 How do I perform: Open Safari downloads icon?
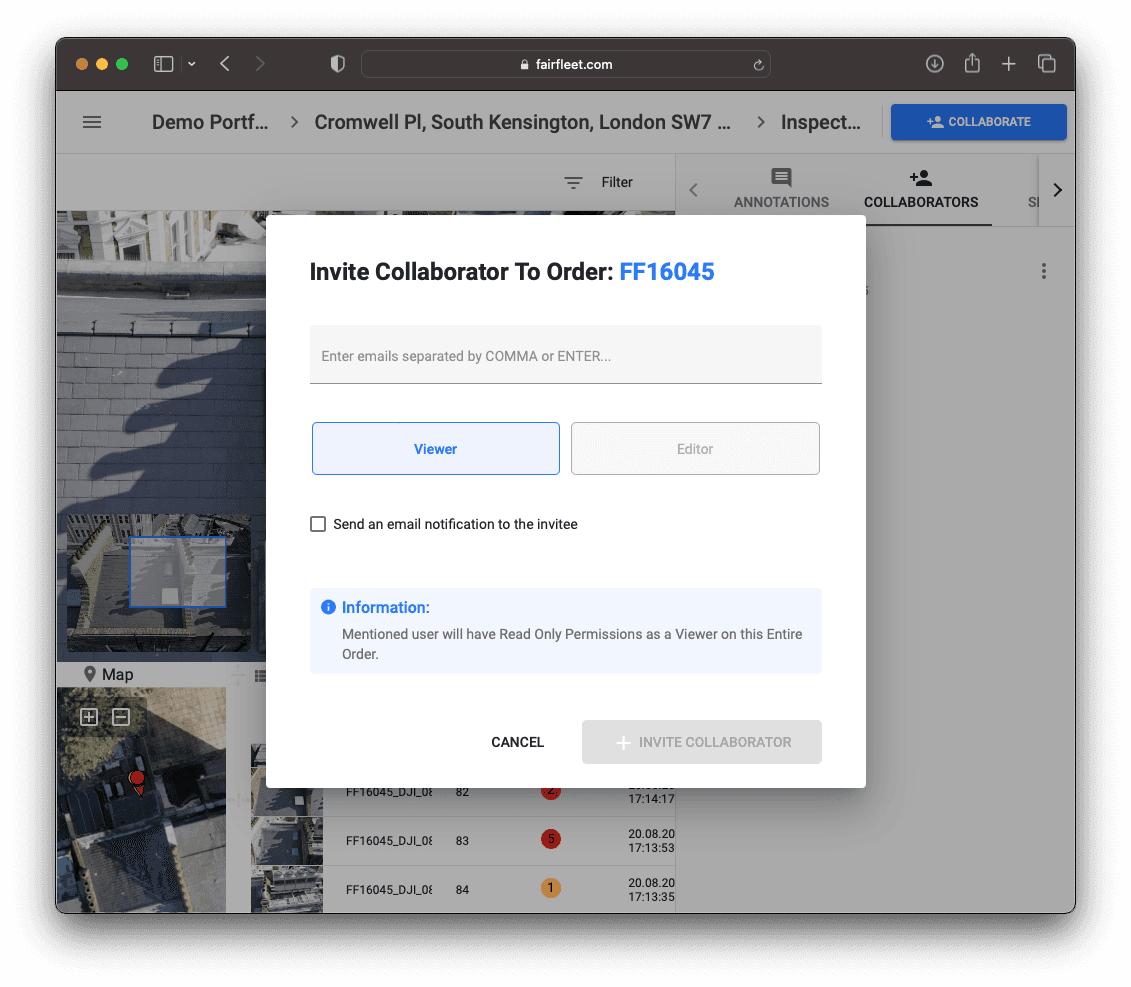coord(935,64)
